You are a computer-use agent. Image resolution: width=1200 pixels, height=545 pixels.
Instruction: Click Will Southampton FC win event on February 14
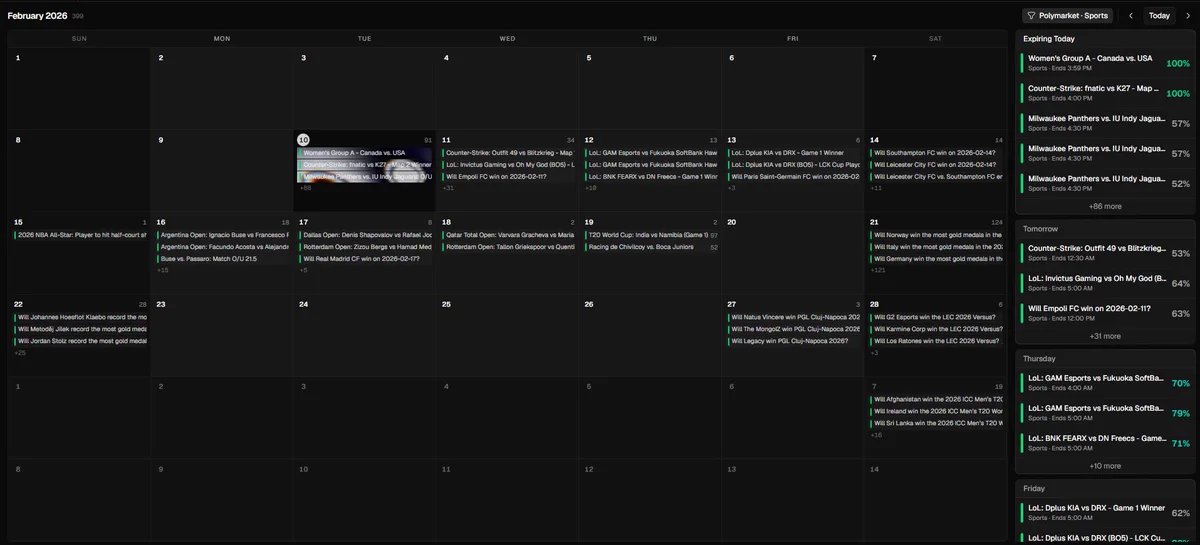[x=937, y=153]
